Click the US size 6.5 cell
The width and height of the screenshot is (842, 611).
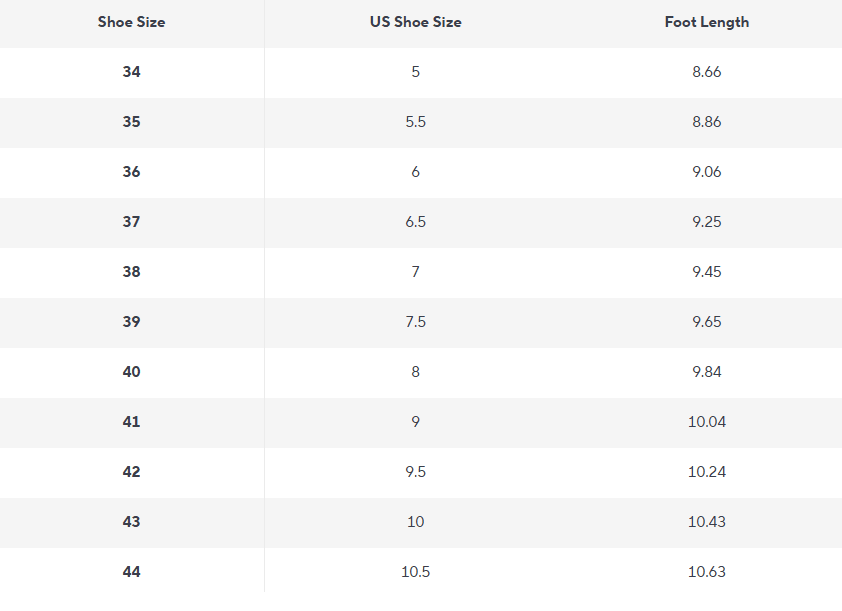416,222
